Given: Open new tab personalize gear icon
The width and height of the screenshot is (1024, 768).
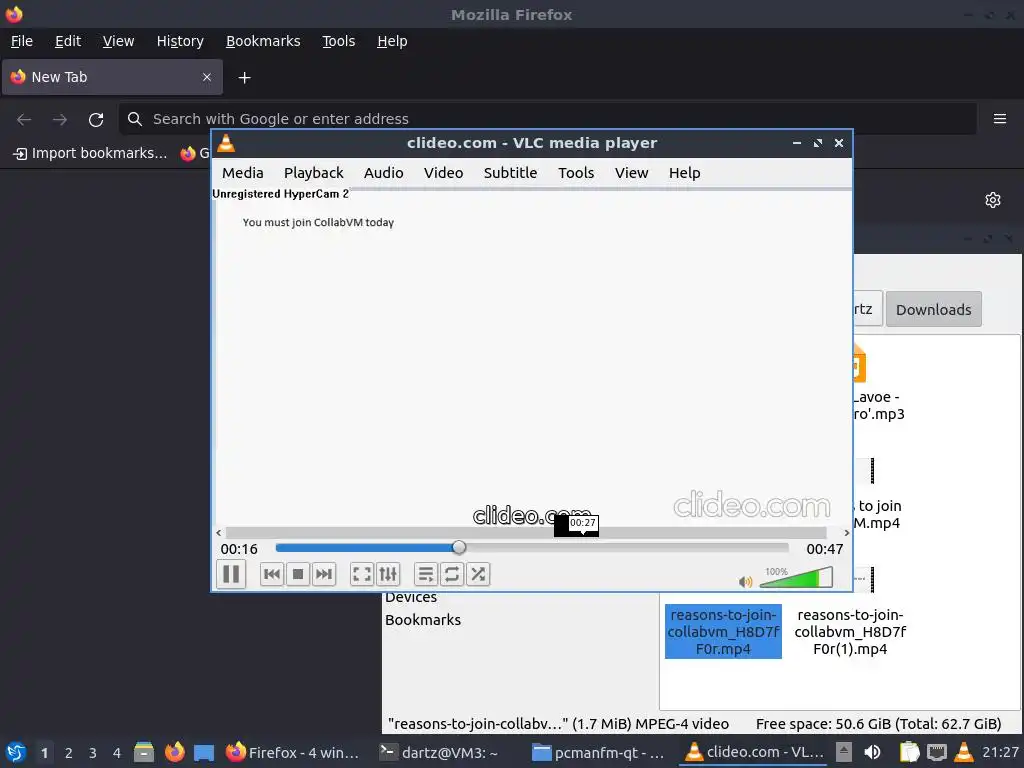Looking at the screenshot, I should pyautogui.click(x=993, y=200).
